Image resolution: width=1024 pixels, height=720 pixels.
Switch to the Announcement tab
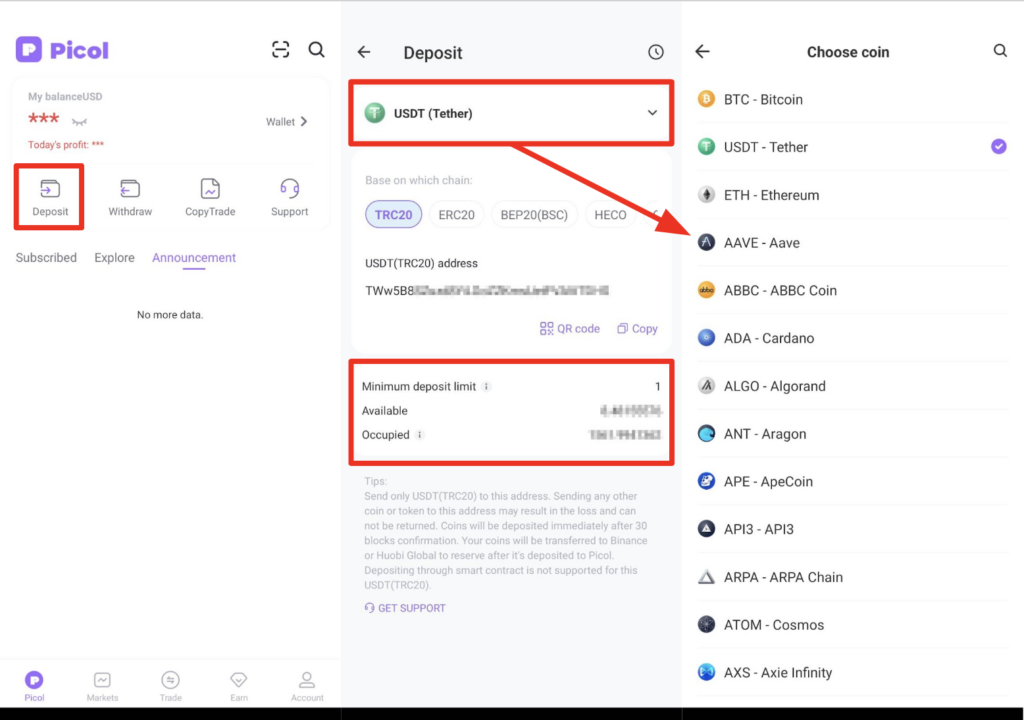194,257
